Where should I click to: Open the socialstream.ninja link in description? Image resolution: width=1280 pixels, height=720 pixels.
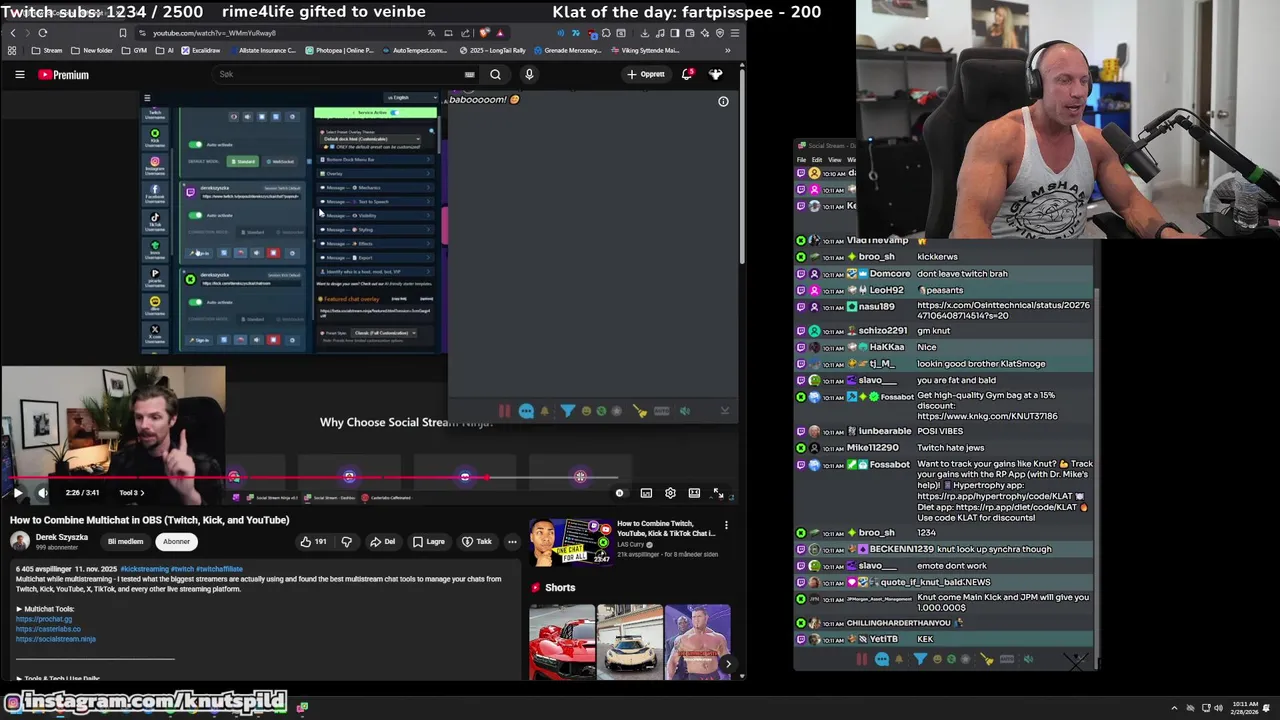tap(56, 639)
